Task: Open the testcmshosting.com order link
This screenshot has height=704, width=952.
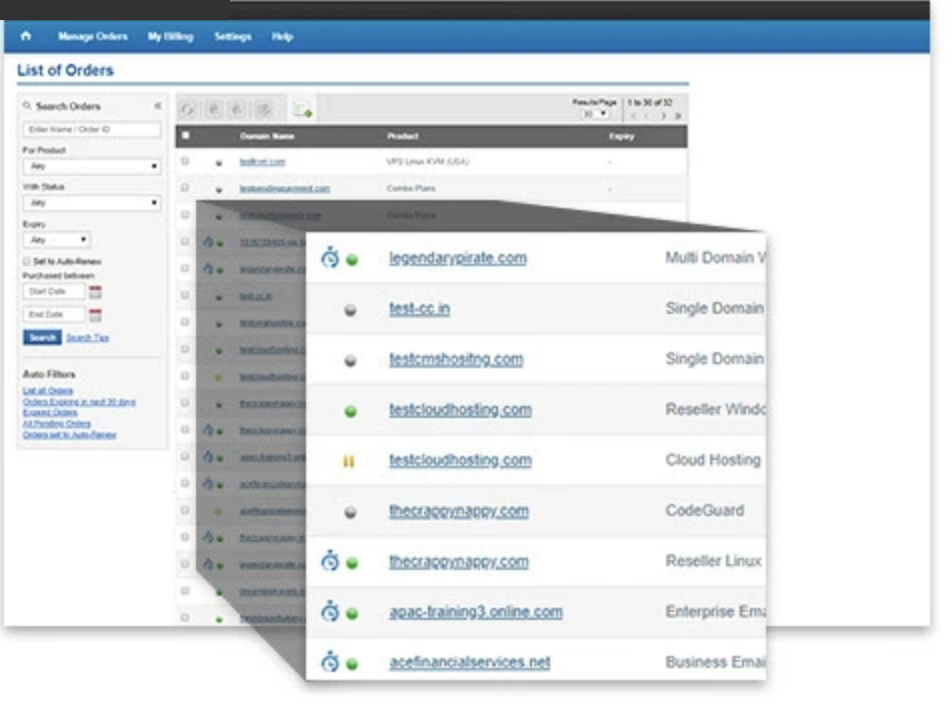Action: tap(456, 359)
